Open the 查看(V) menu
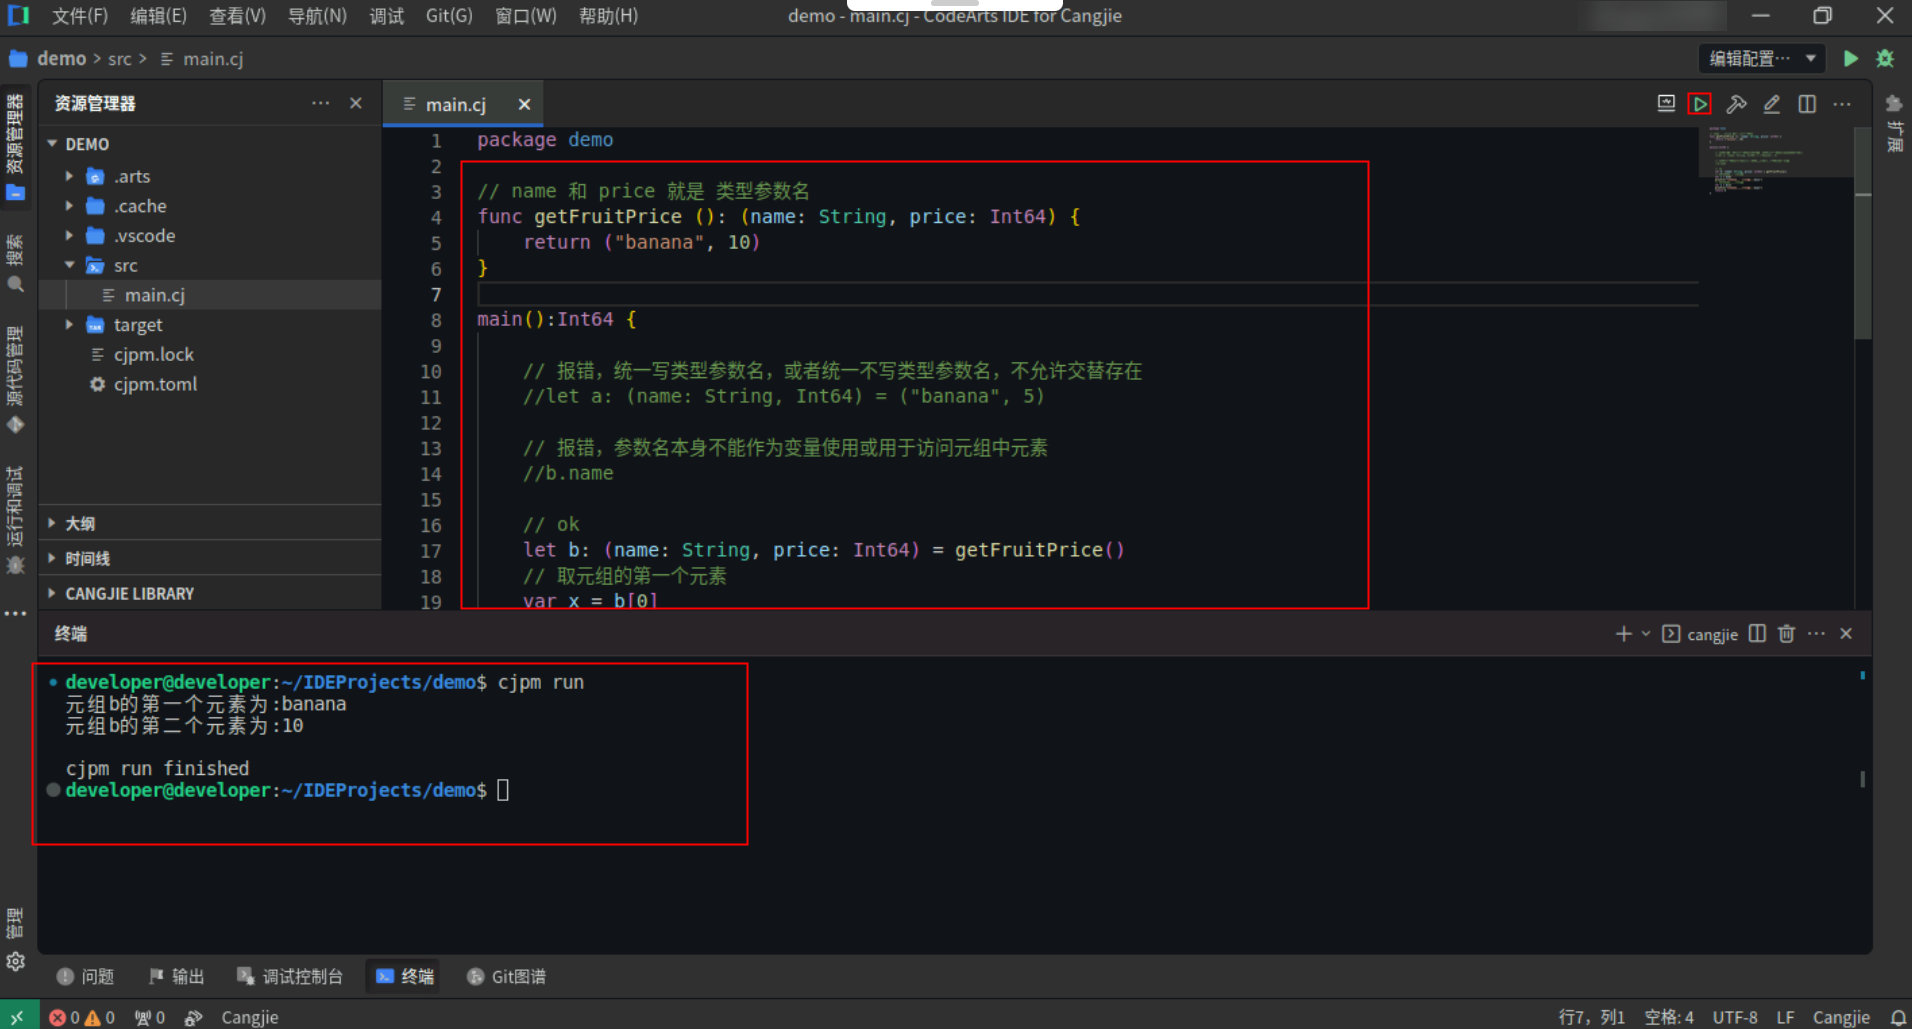Image resolution: width=1912 pixels, height=1029 pixels. 237,16
